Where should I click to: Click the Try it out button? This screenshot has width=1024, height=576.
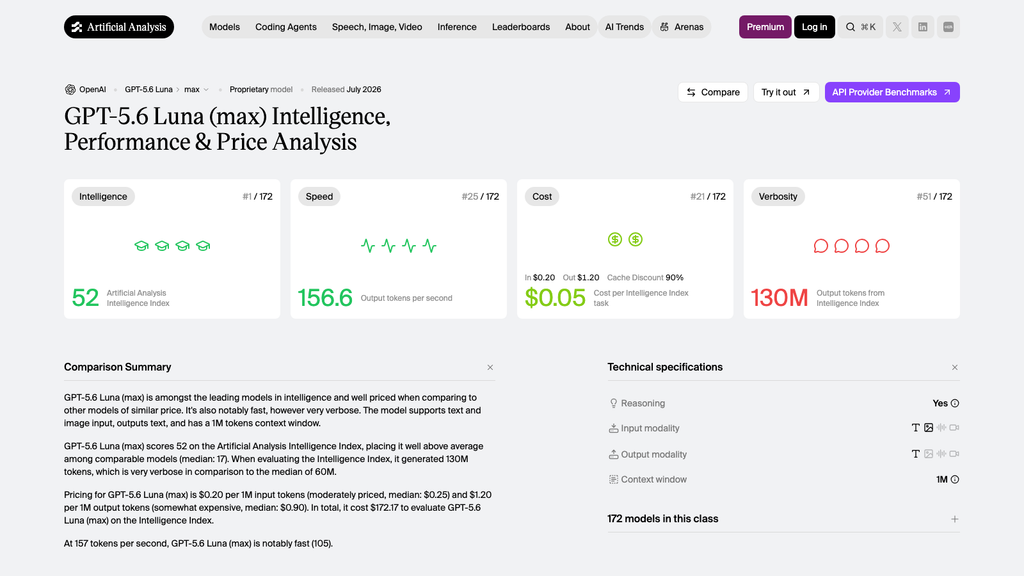786,92
